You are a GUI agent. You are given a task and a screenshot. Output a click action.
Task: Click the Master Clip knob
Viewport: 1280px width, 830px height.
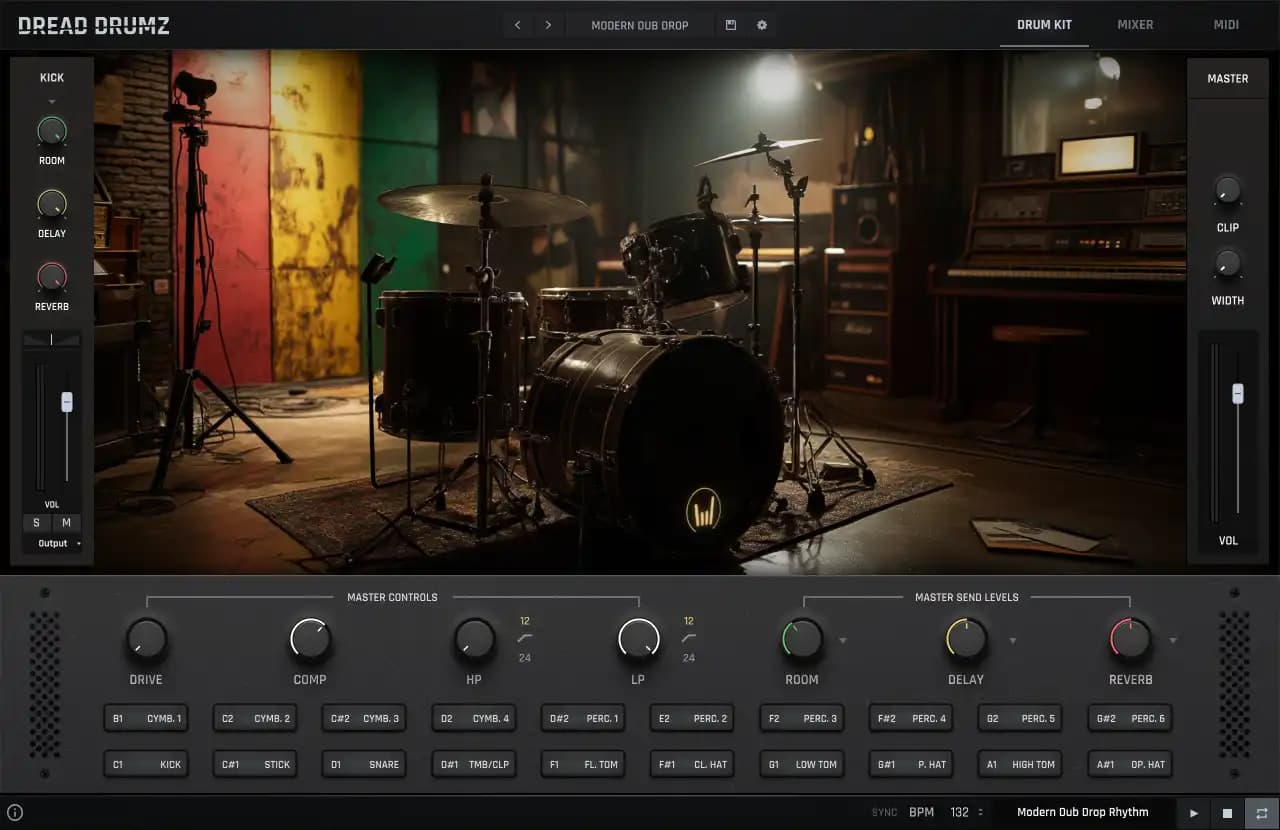(1227, 190)
